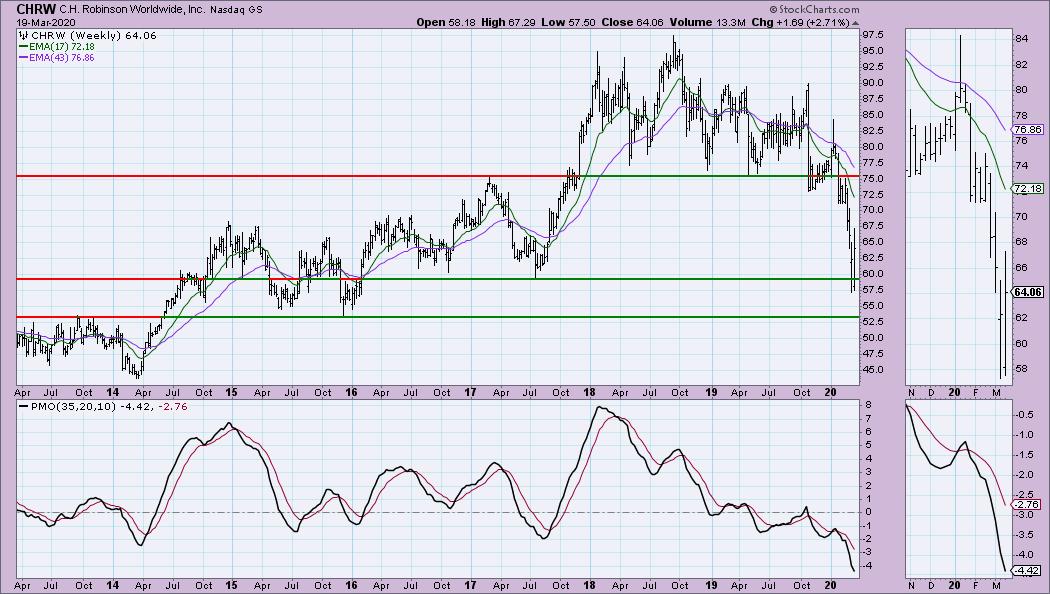Viewport: 1050px width, 594px height.
Task: Select the Close 64.06 header value
Action: (632, 22)
